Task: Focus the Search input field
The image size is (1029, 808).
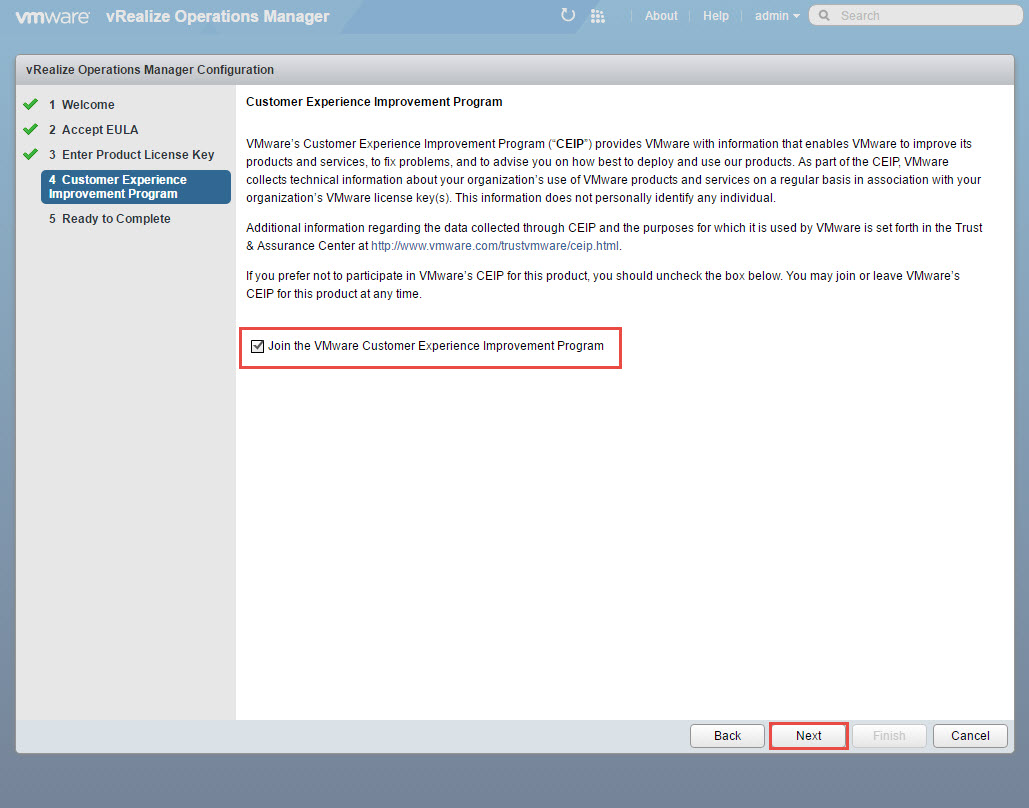Action: click(920, 16)
